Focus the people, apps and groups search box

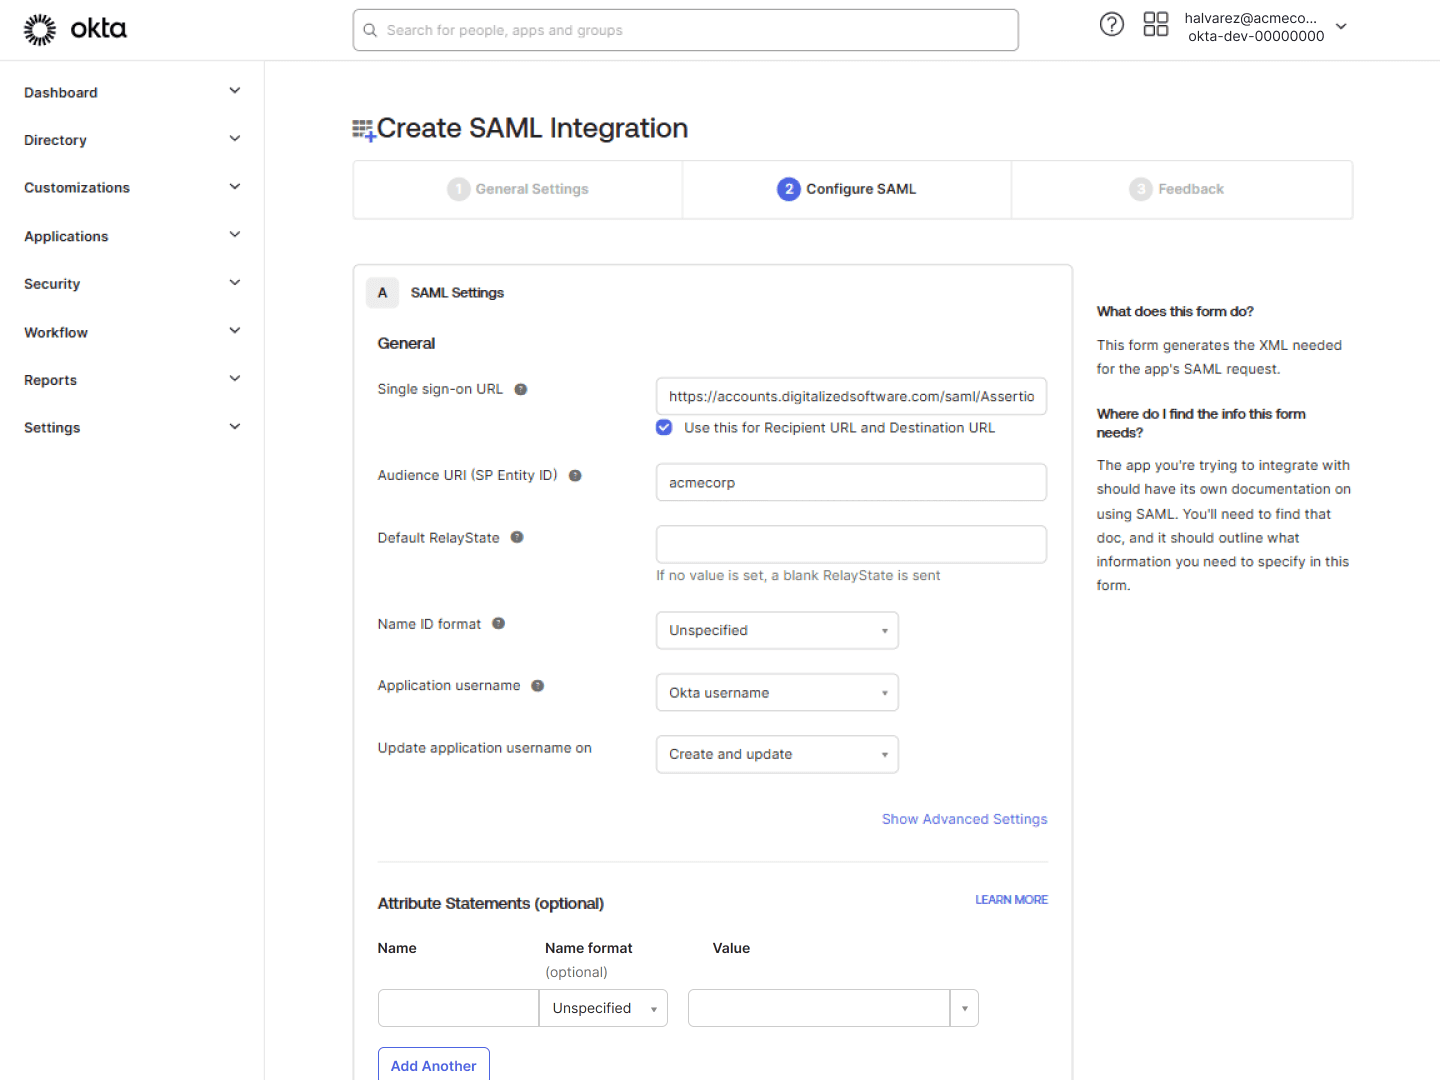[x=686, y=30]
